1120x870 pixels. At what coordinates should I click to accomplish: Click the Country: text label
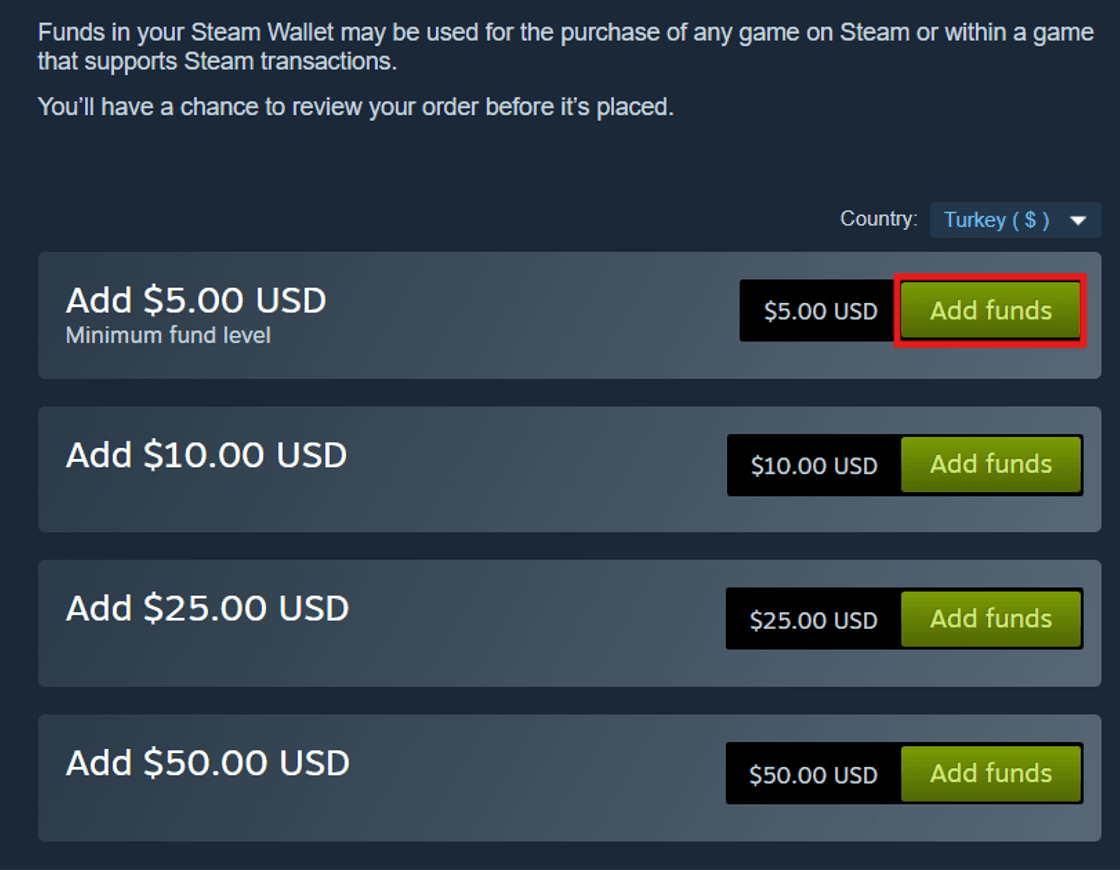click(878, 219)
